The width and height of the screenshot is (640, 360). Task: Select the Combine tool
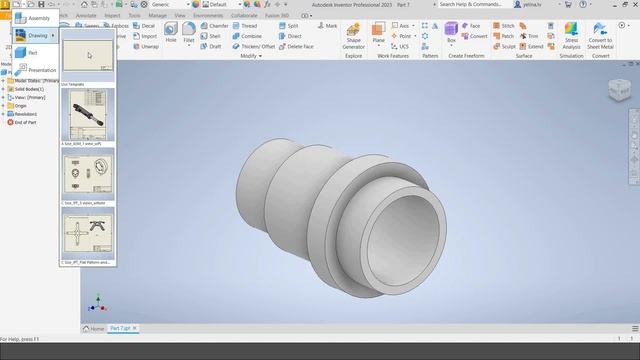point(247,36)
